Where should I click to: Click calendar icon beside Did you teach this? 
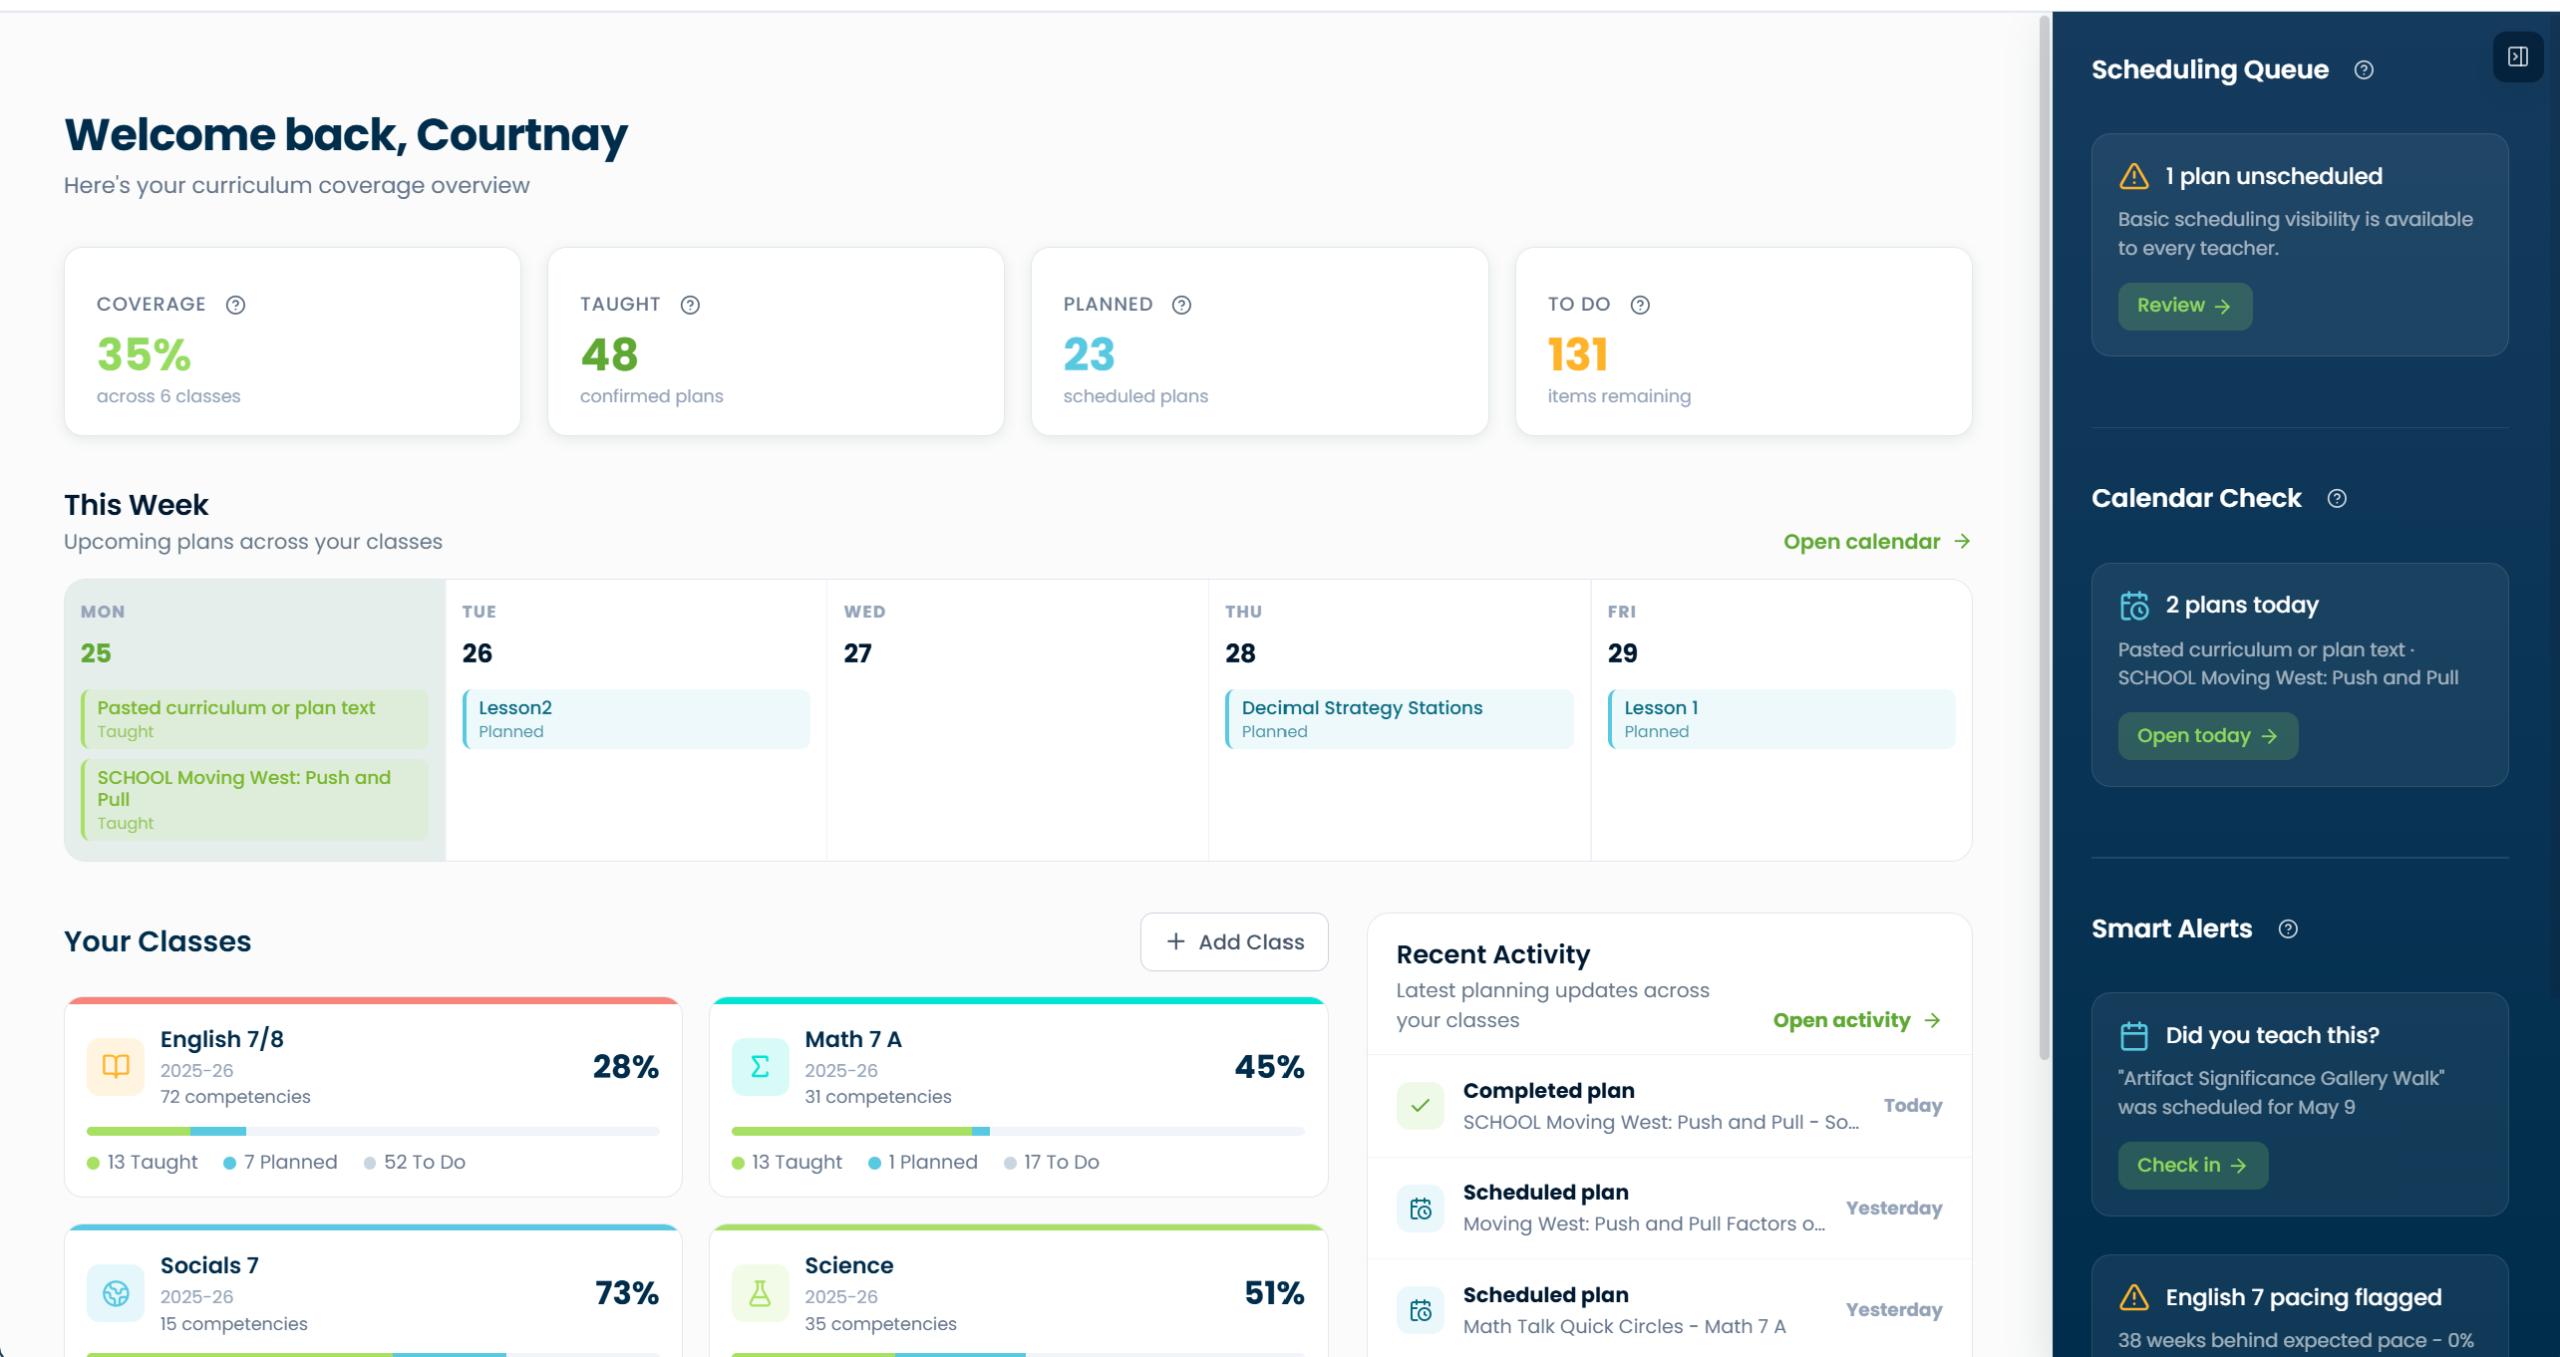tap(2134, 1036)
